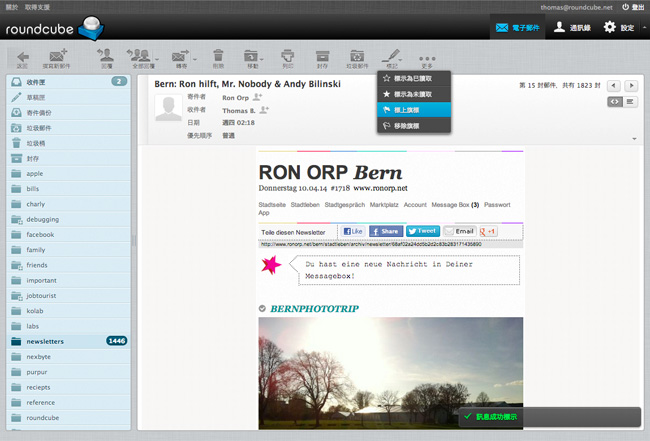Open the three-dots more actions icon
The height and width of the screenshot is (441, 650).
[x=427, y=59]
